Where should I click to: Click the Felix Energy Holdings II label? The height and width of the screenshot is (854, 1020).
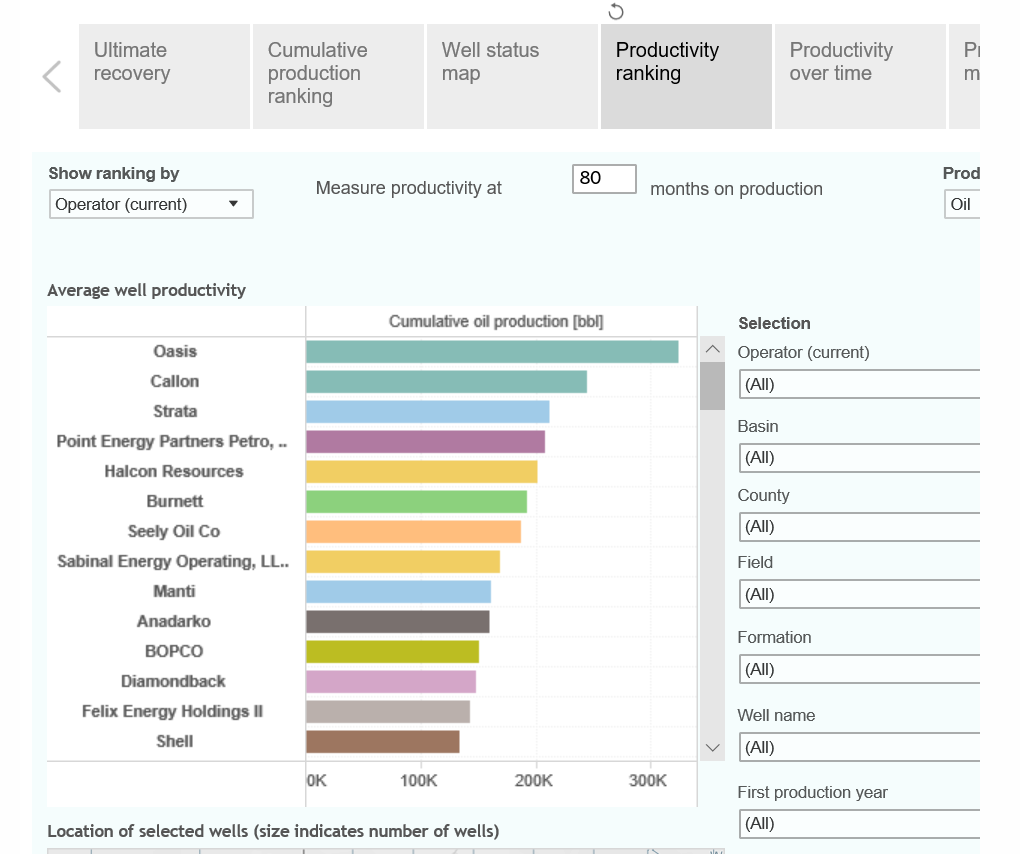click(172, 711)
